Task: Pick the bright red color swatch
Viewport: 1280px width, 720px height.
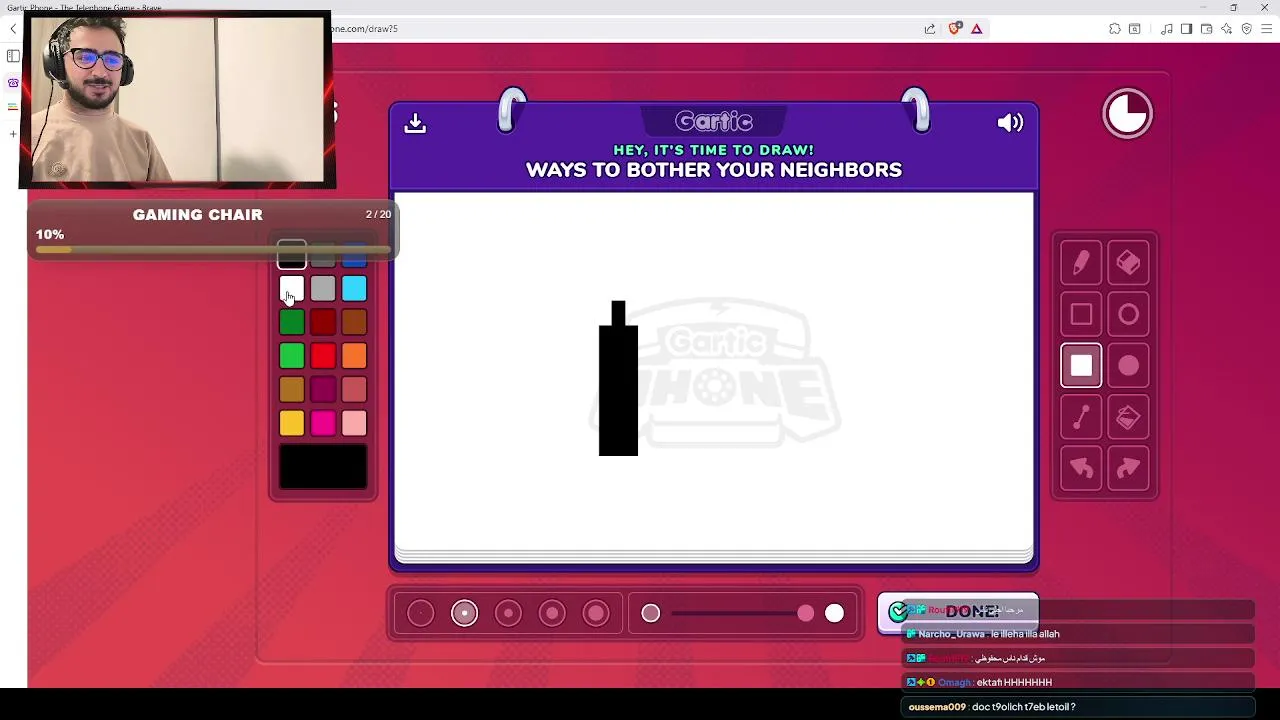Action: pos(323,356)
